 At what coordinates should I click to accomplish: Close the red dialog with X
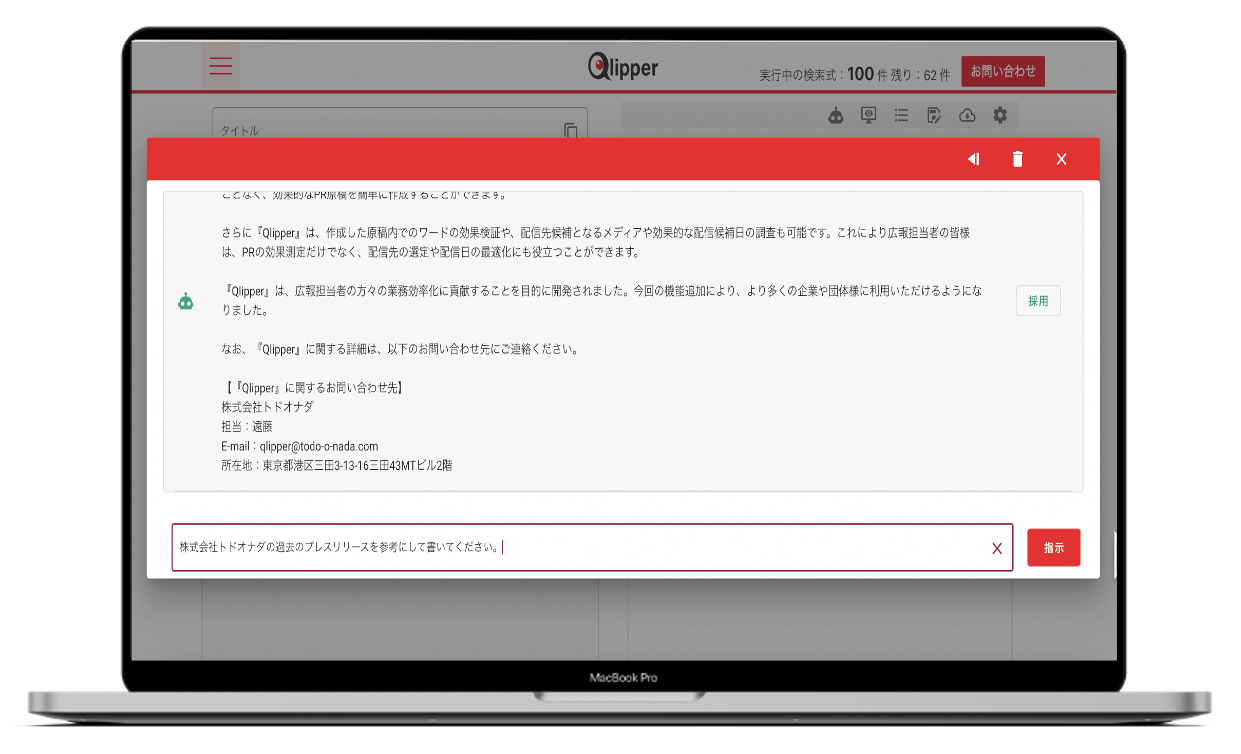point(1061,159)
